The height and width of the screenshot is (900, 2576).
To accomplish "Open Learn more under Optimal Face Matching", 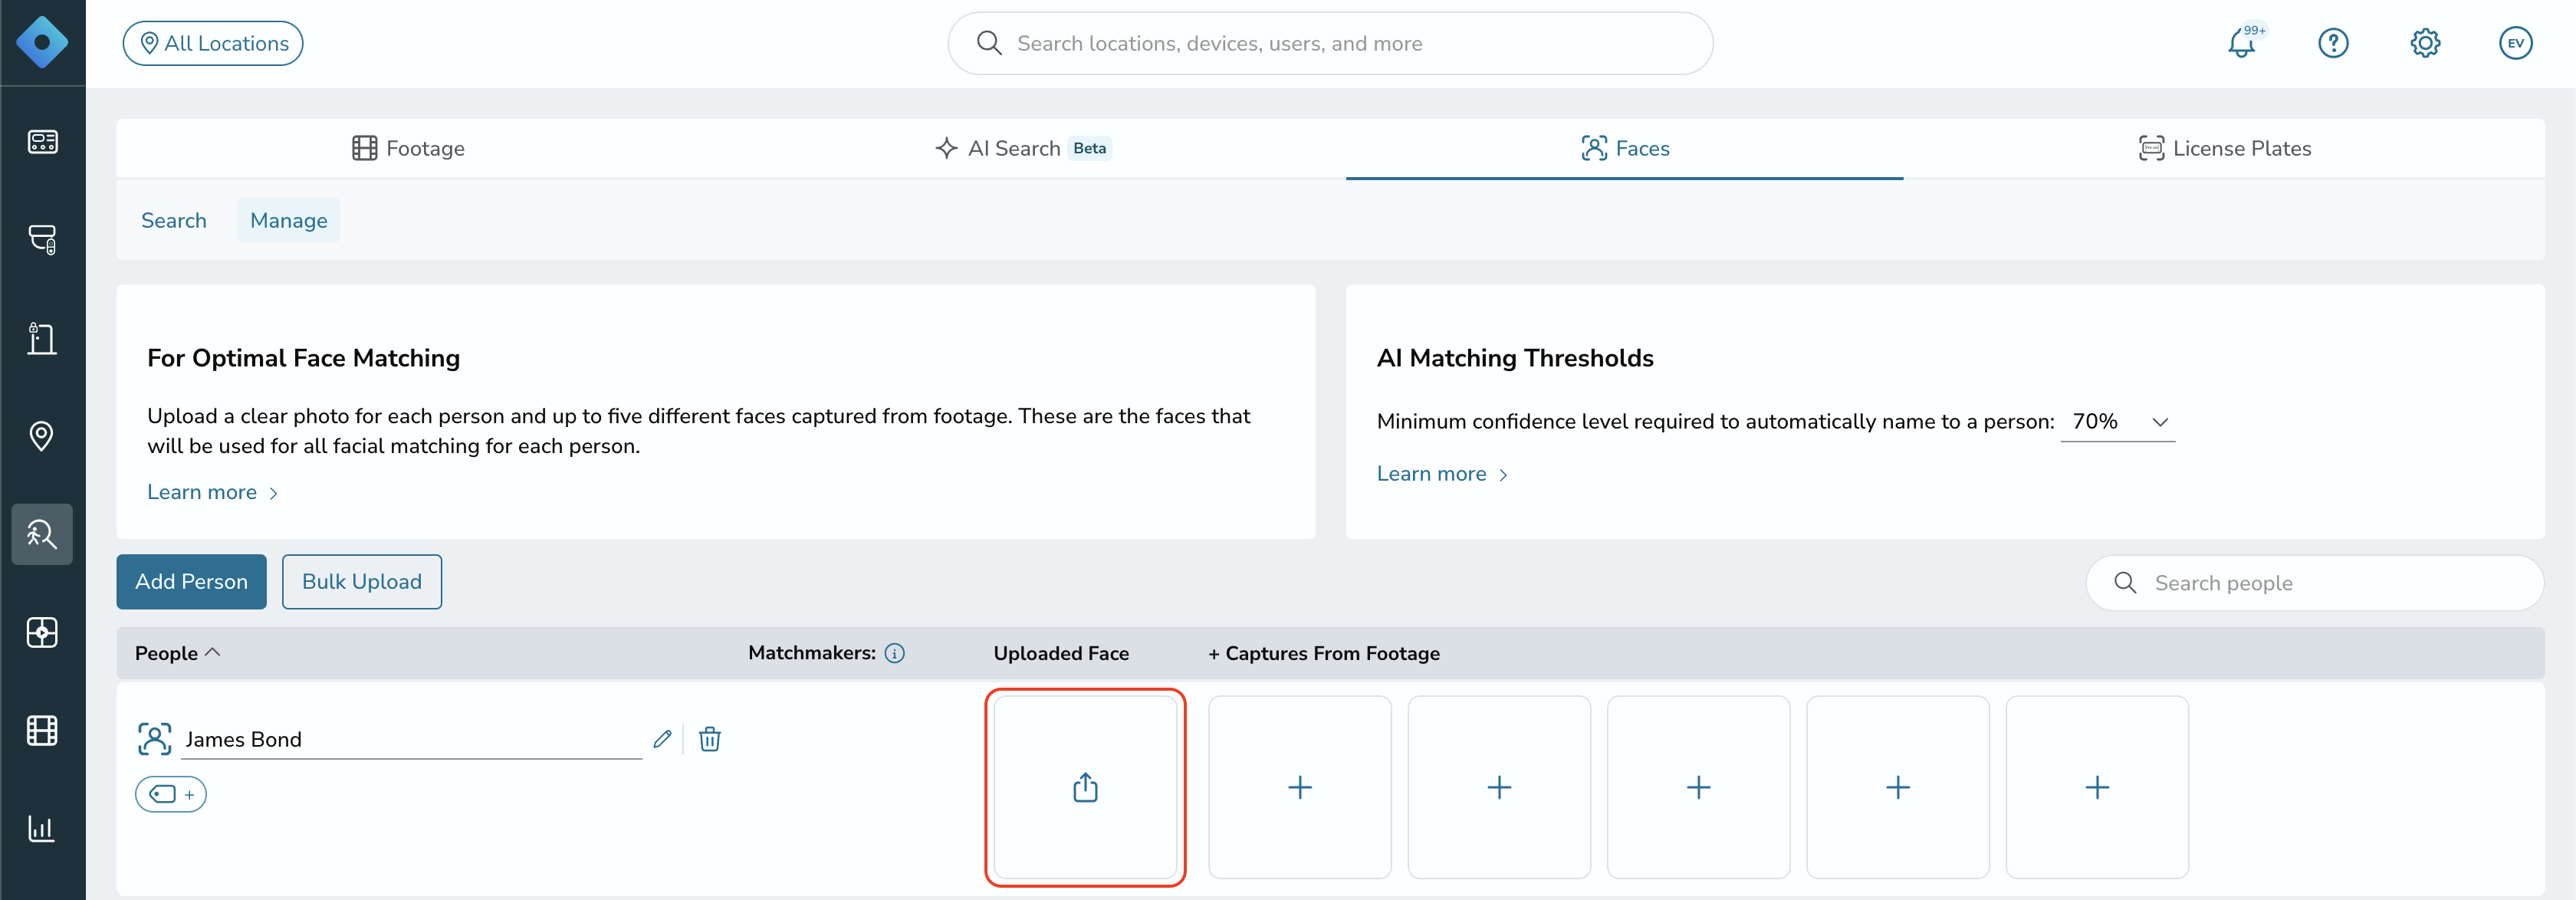I will pyautogui.click(x=212, y=493).
